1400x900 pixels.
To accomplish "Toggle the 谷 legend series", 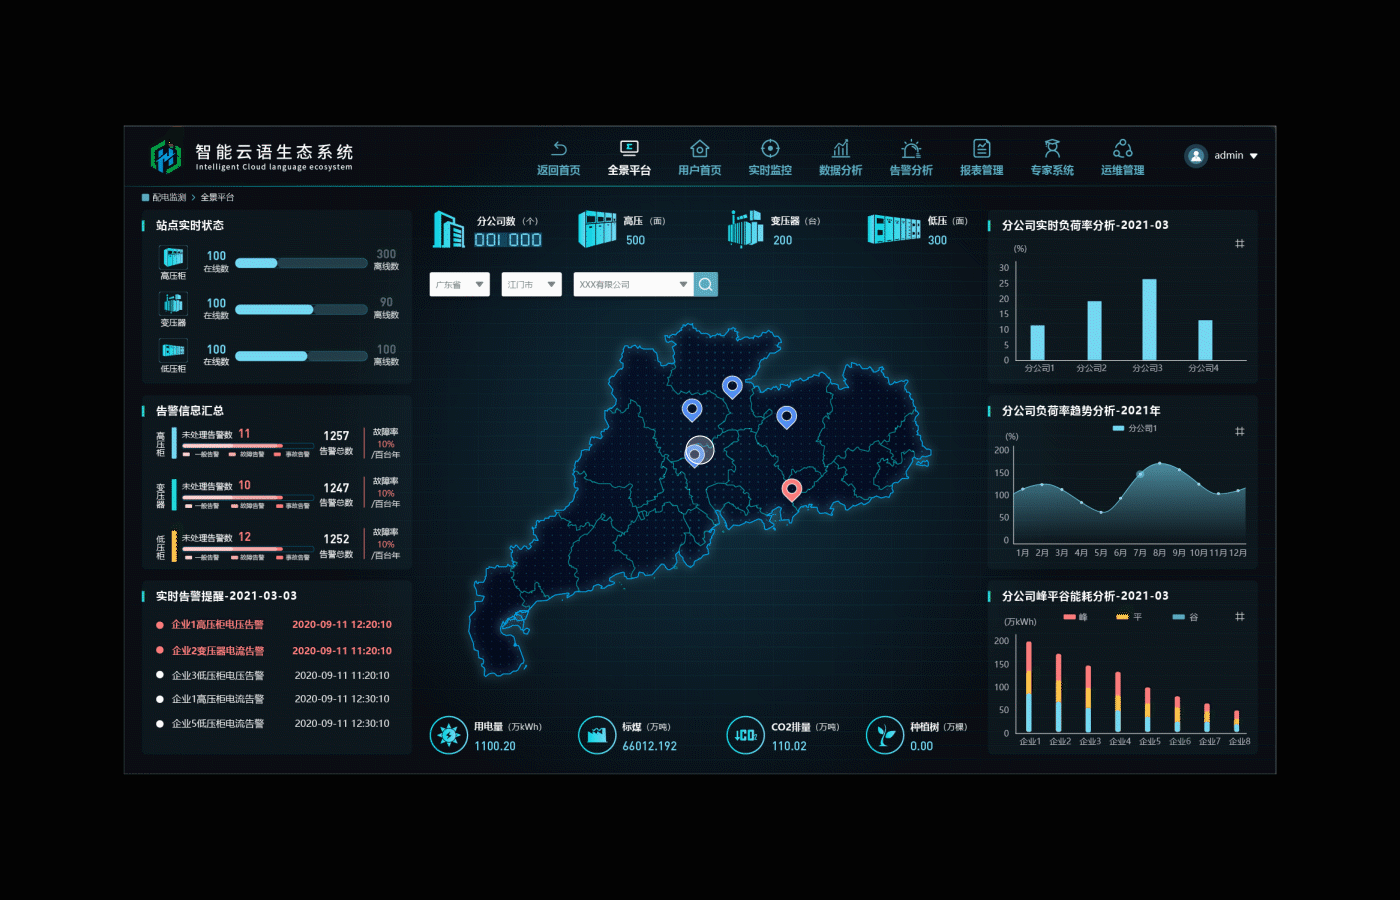I will tap(1185, 617).
